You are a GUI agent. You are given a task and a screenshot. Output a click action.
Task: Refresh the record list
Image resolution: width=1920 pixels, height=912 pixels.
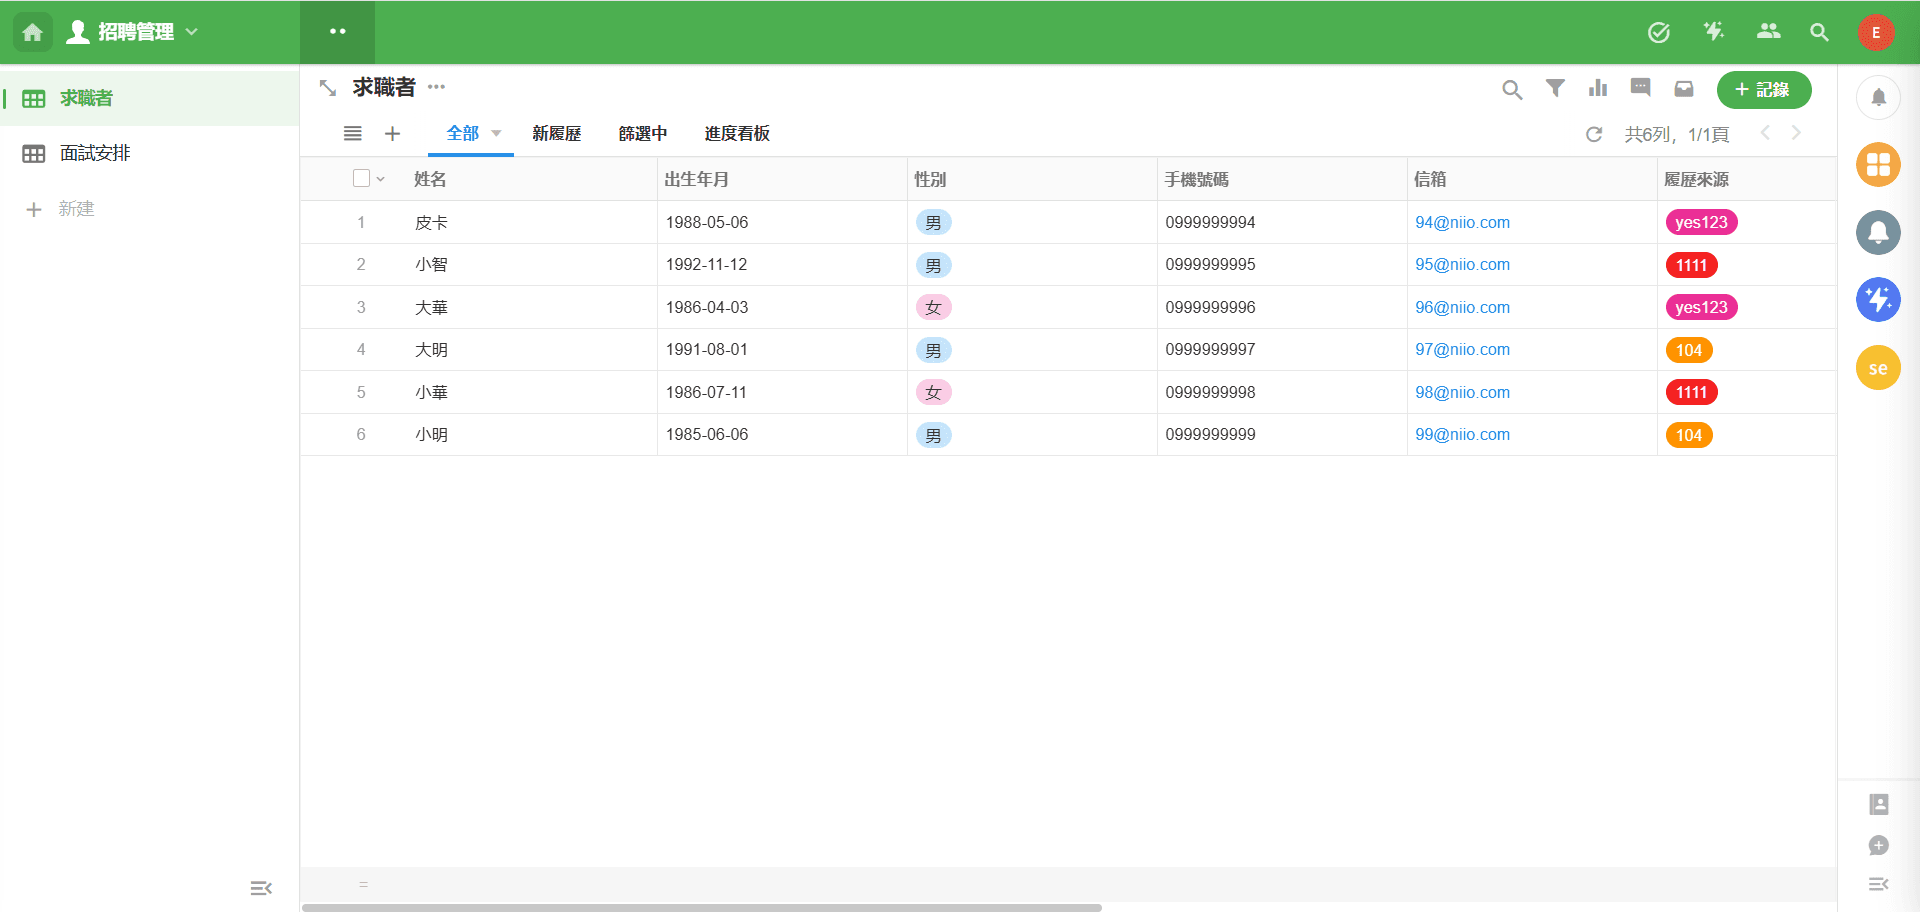point(1594,134)
